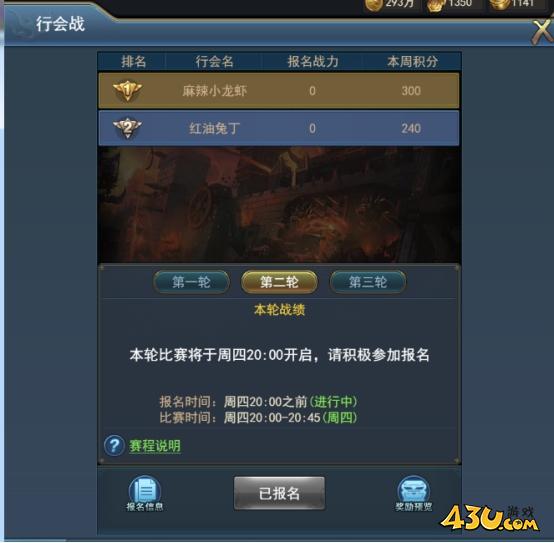Screen dimensions: 554x543
Task: Click the 行会名 column header
Action: [x=214, y=62]
